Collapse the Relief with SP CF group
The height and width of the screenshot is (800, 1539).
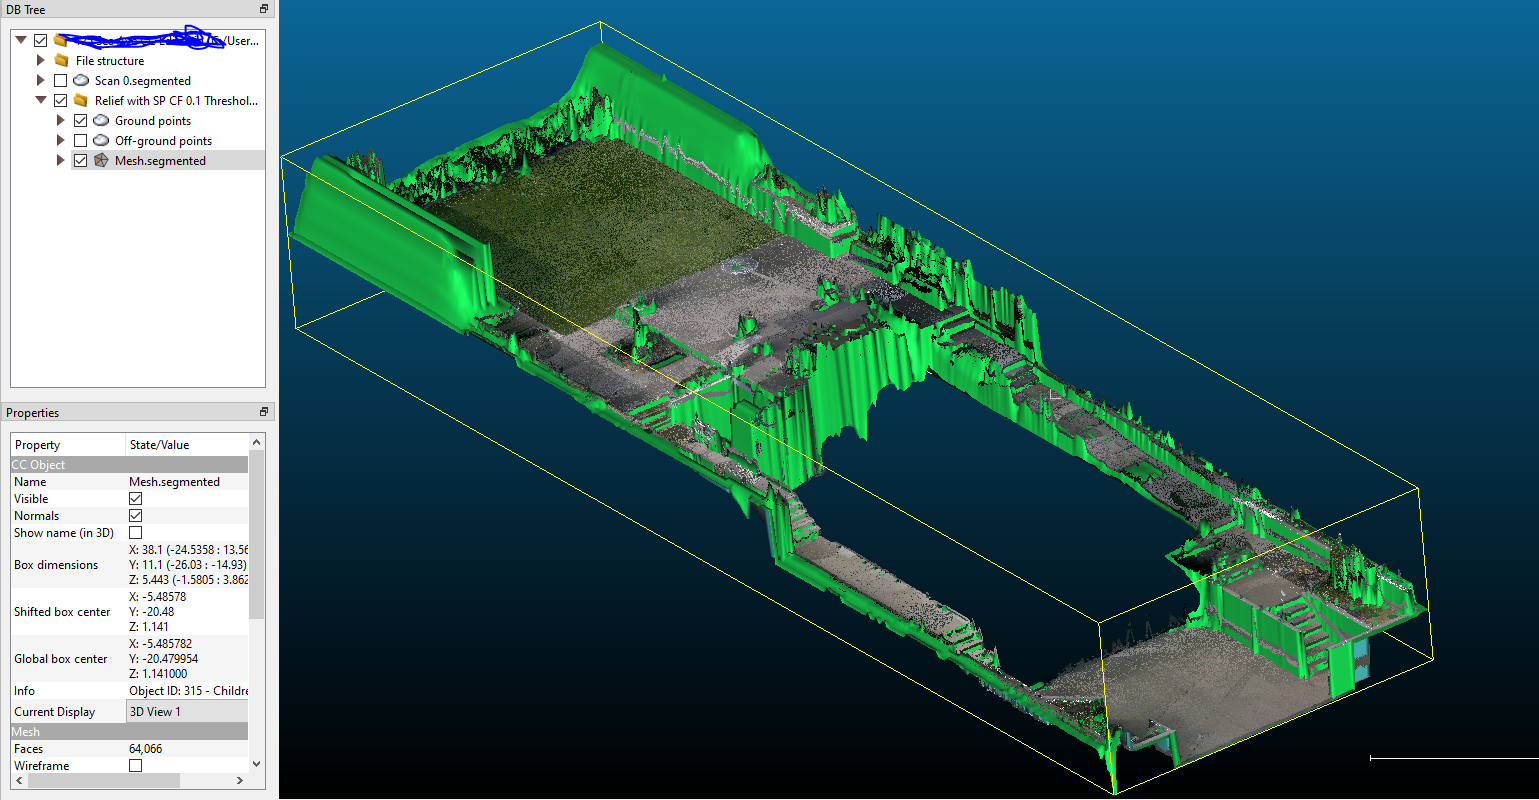[41, 100]
